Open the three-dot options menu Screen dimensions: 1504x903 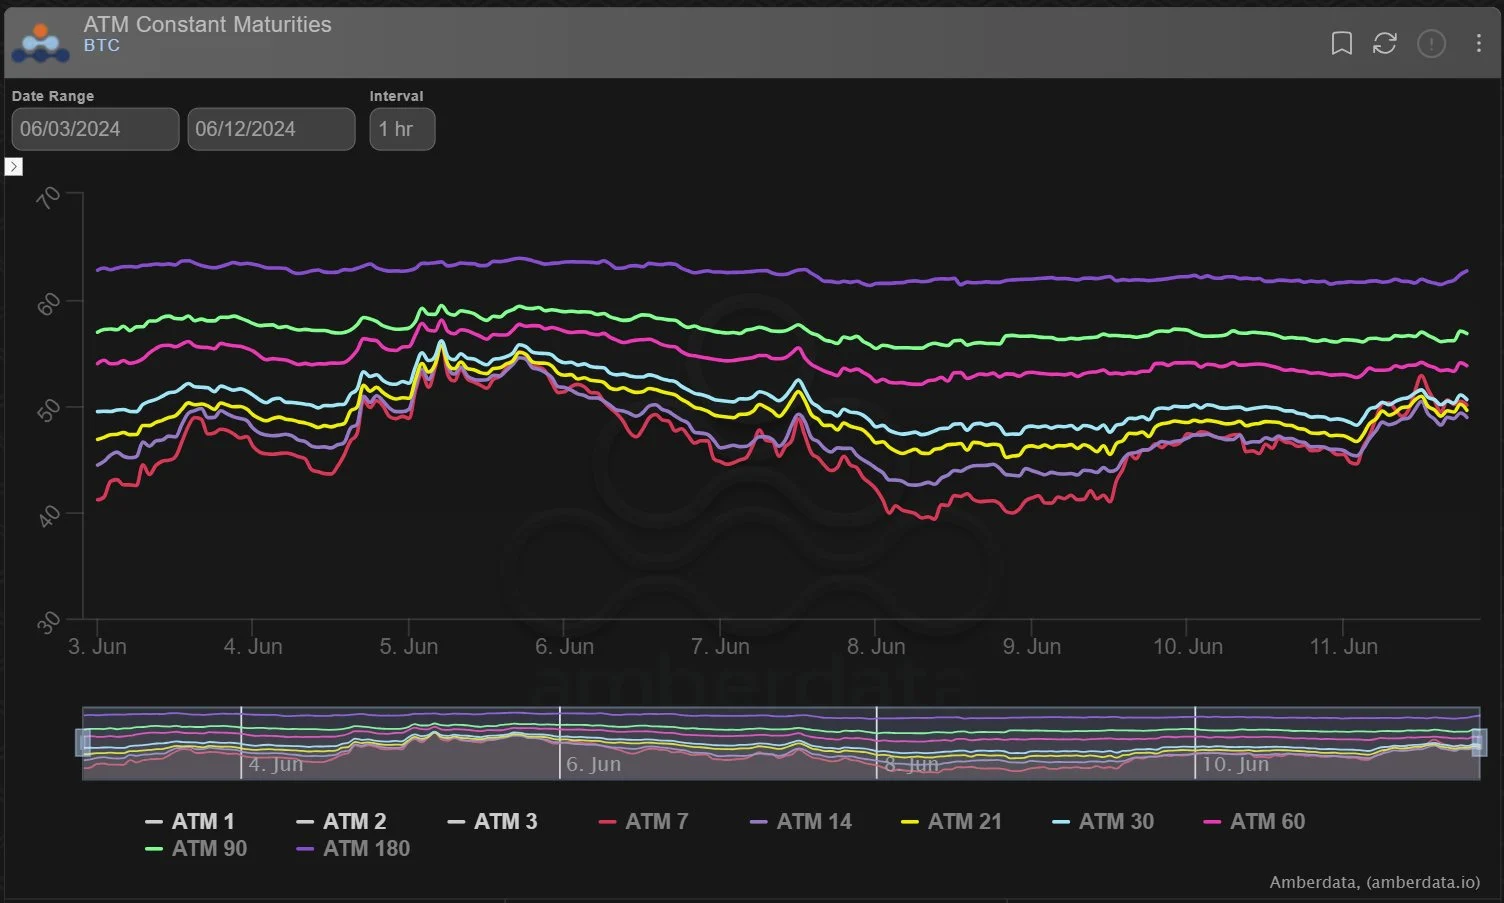point(1478,43)
